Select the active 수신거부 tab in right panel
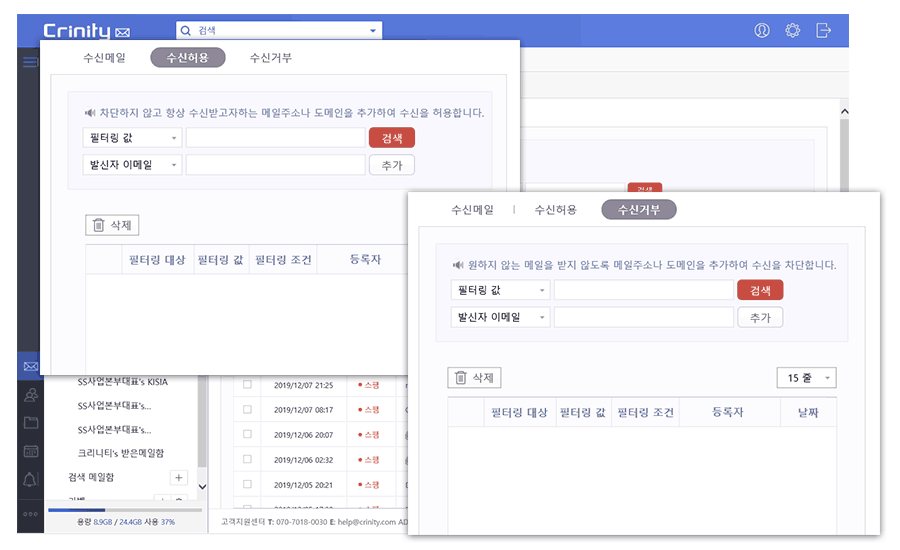This screenshot has height=550, width=900. (x=639, y=210)
